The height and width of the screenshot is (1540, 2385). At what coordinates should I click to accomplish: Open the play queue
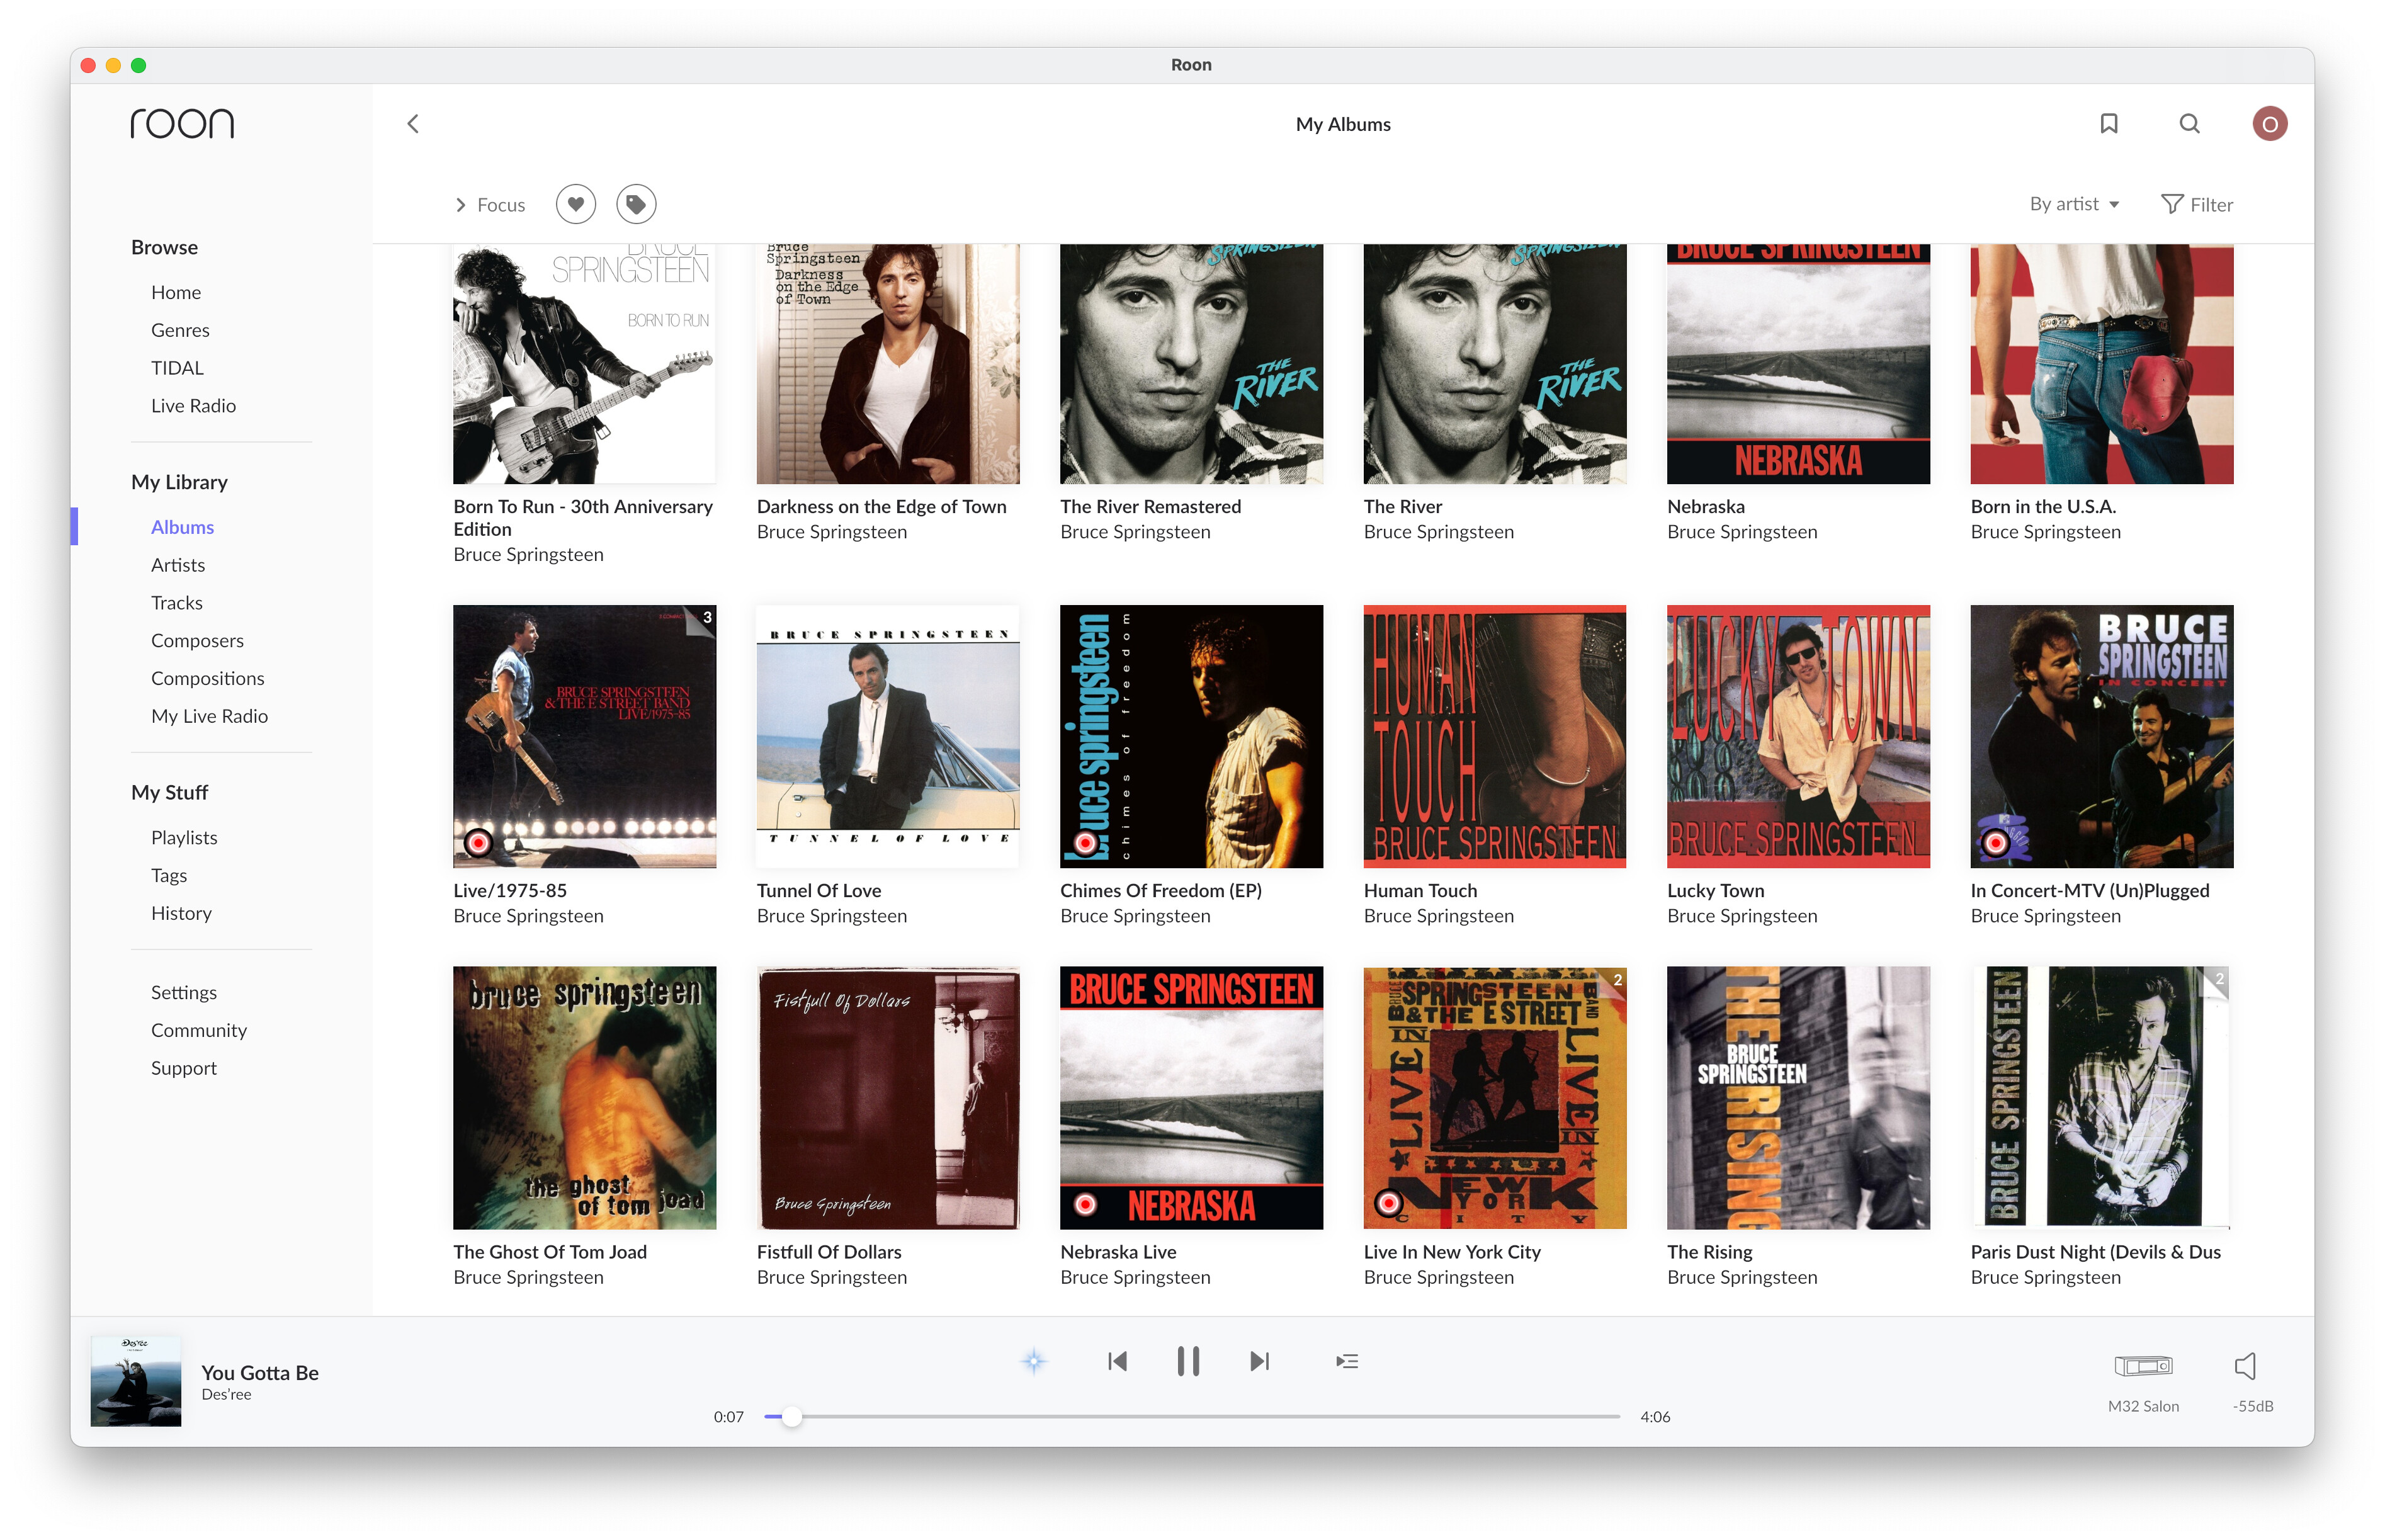(x=1347, y=1361)
